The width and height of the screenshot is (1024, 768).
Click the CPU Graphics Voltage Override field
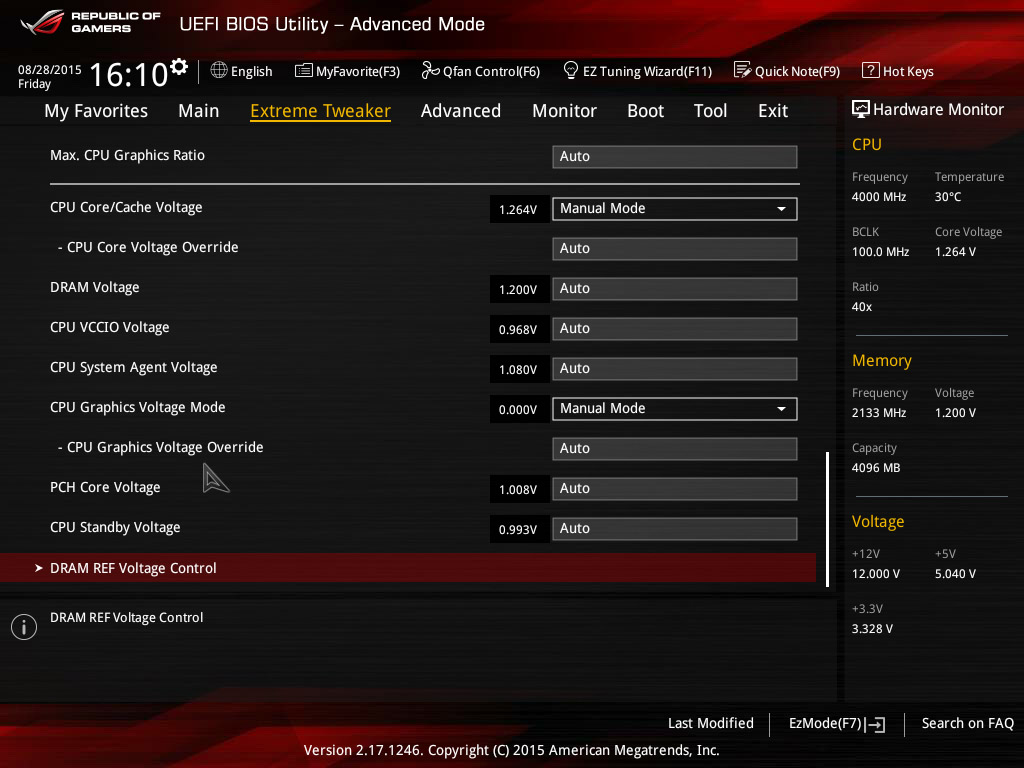tap(675, 449)
